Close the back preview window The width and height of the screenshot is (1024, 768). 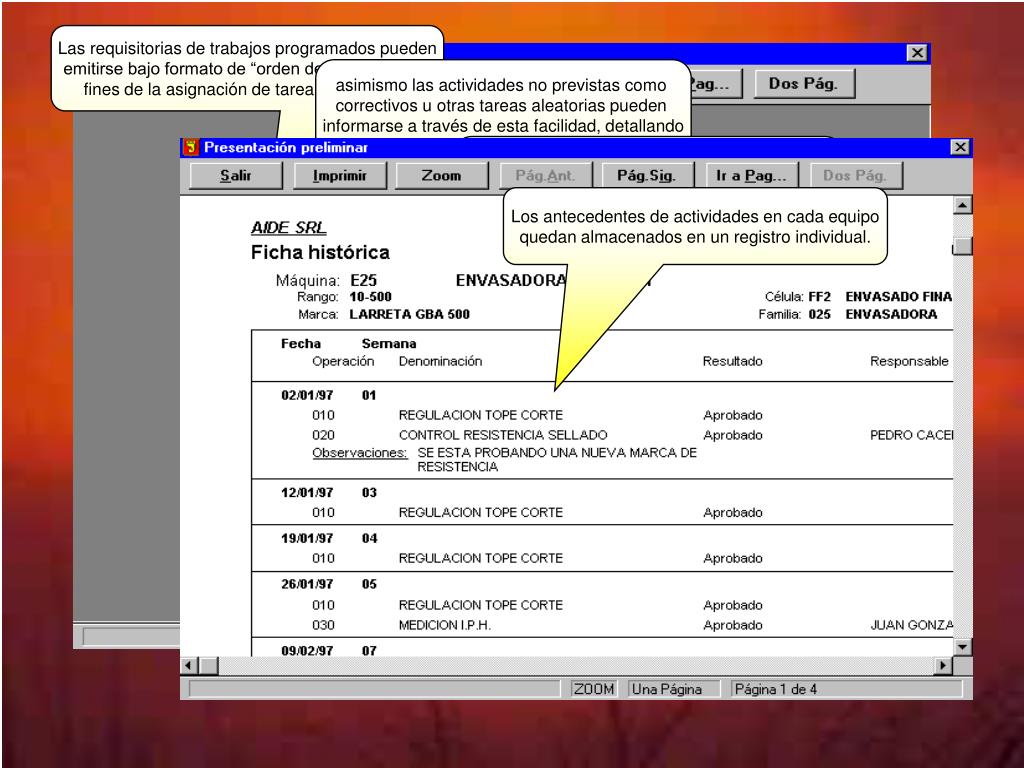pyautogui.click(x=918, y=53)
